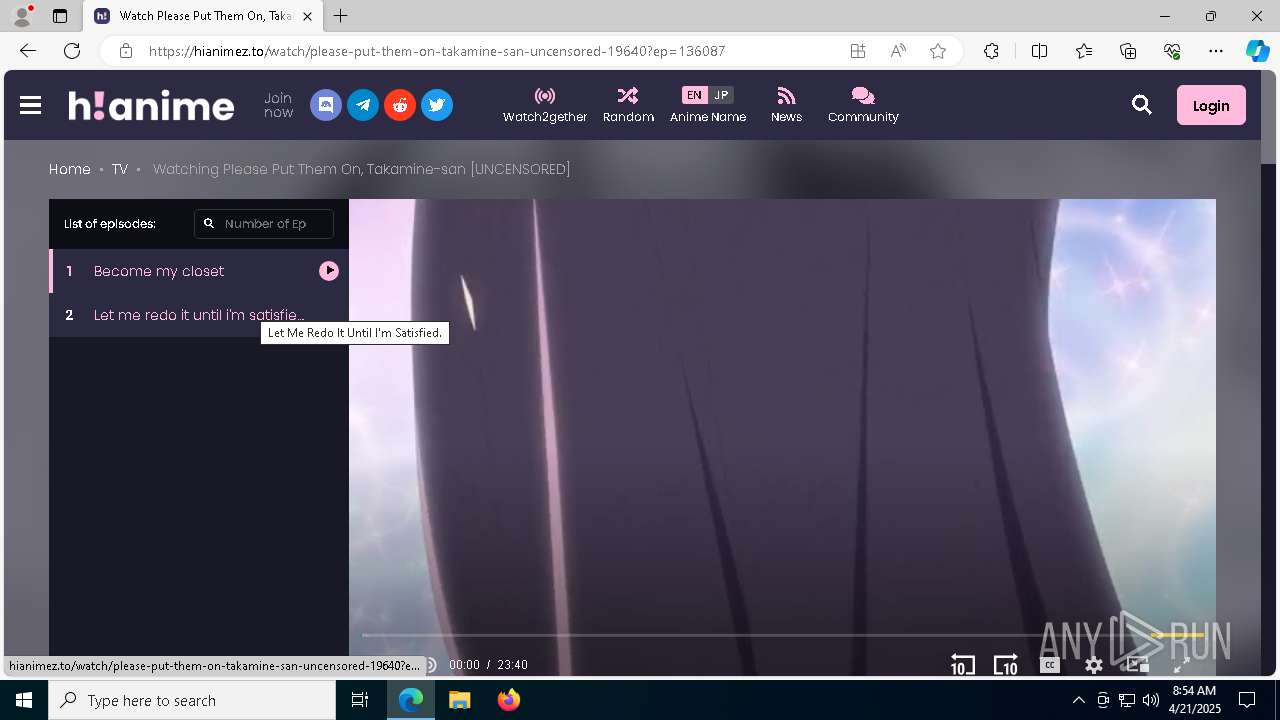Go to Home breadcrumb
The height and width of the screenshot is (720, 1280).
(70, 169)
